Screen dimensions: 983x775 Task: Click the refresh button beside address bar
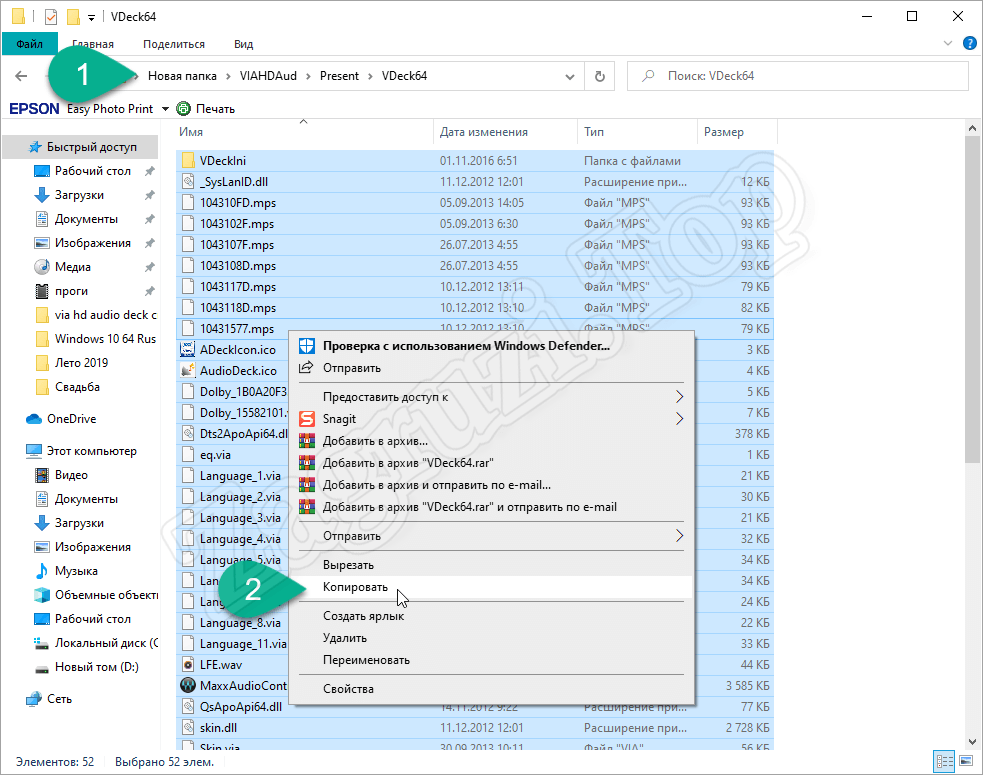click(x=599, y=76)
